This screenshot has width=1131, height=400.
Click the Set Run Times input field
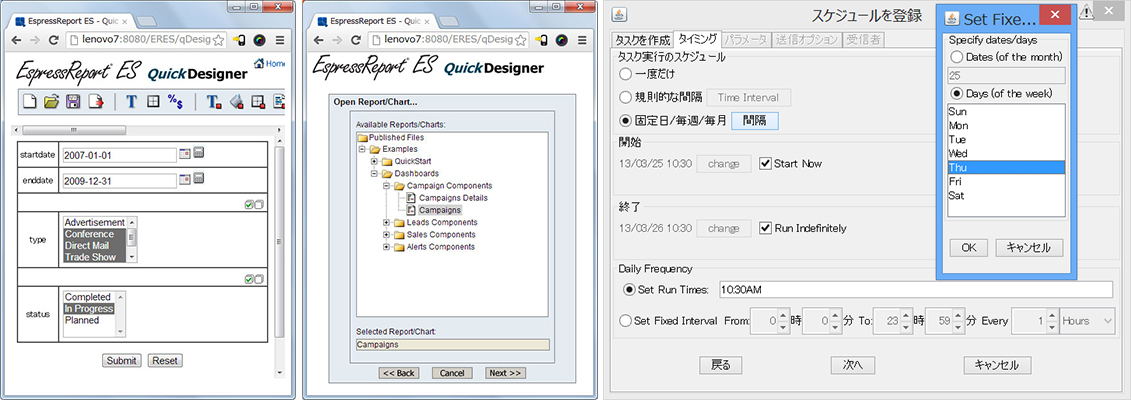pos(916,290)
